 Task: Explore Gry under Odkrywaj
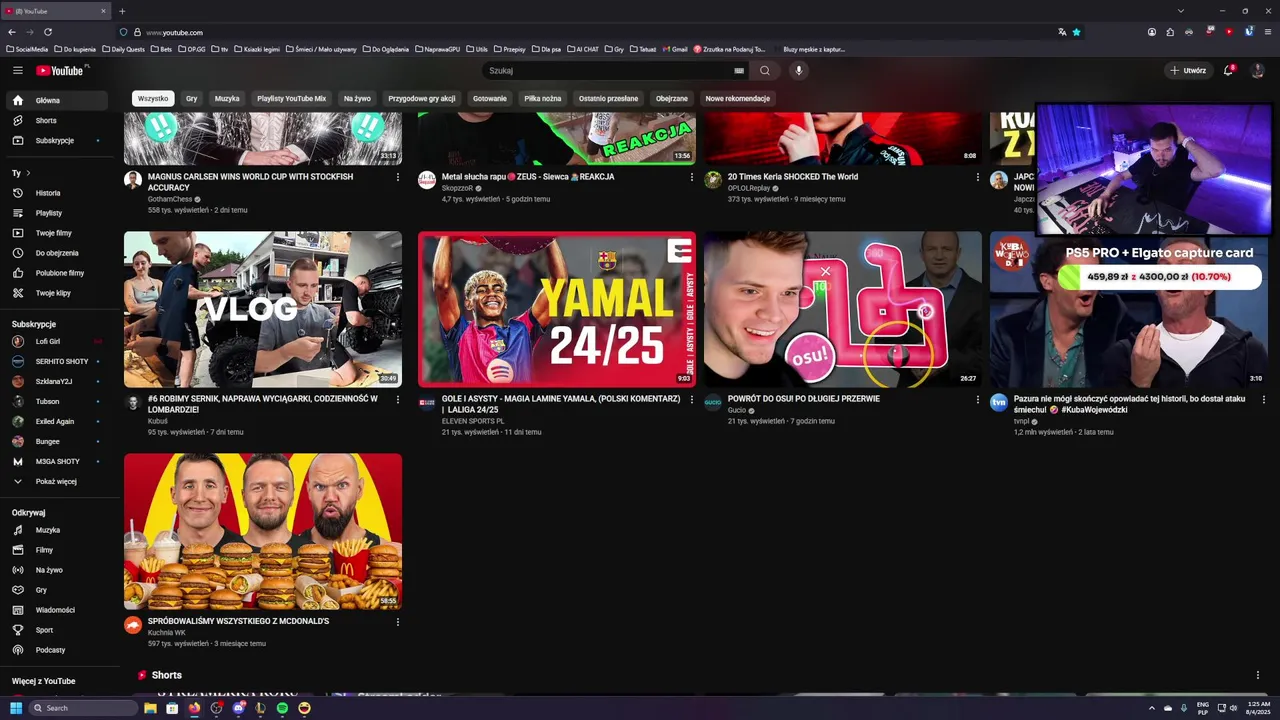pyautogui.click(x=56, y=590)
